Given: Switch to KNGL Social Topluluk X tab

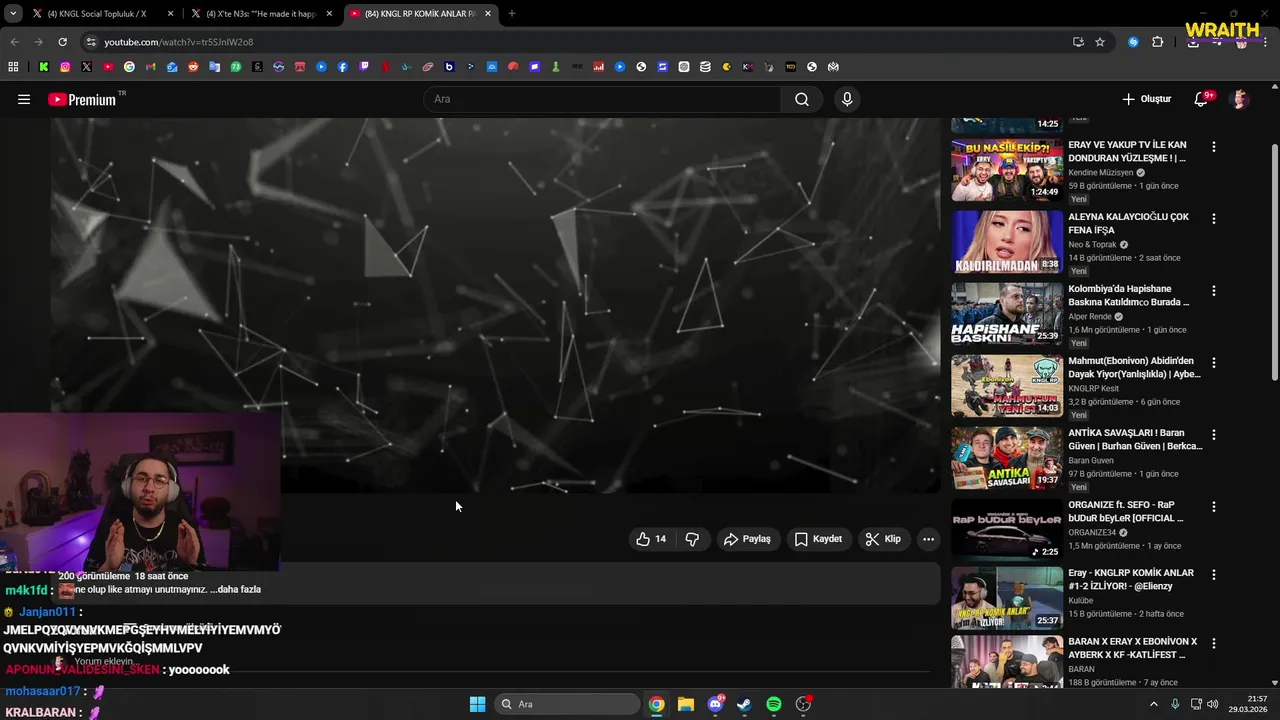Looking at the screenshot, I should [97, 14].
